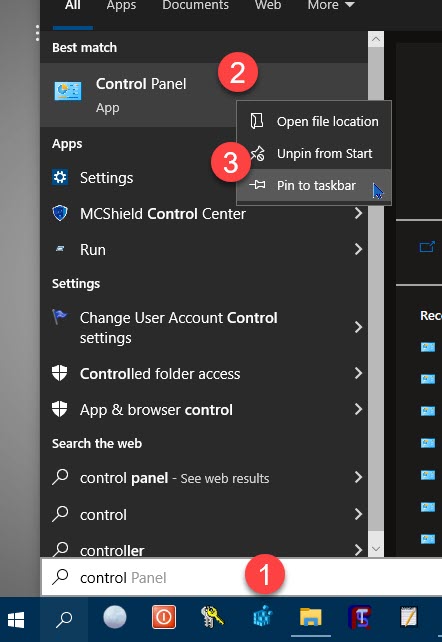Screen dimensions: 442x642
Task: Click the Windows Start button
Action: (x=16, y=619)
